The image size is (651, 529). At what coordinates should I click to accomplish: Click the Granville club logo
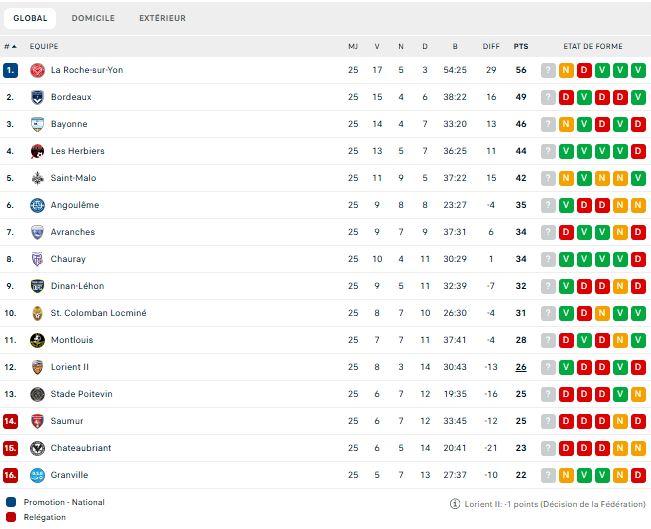tap(37, 475)
